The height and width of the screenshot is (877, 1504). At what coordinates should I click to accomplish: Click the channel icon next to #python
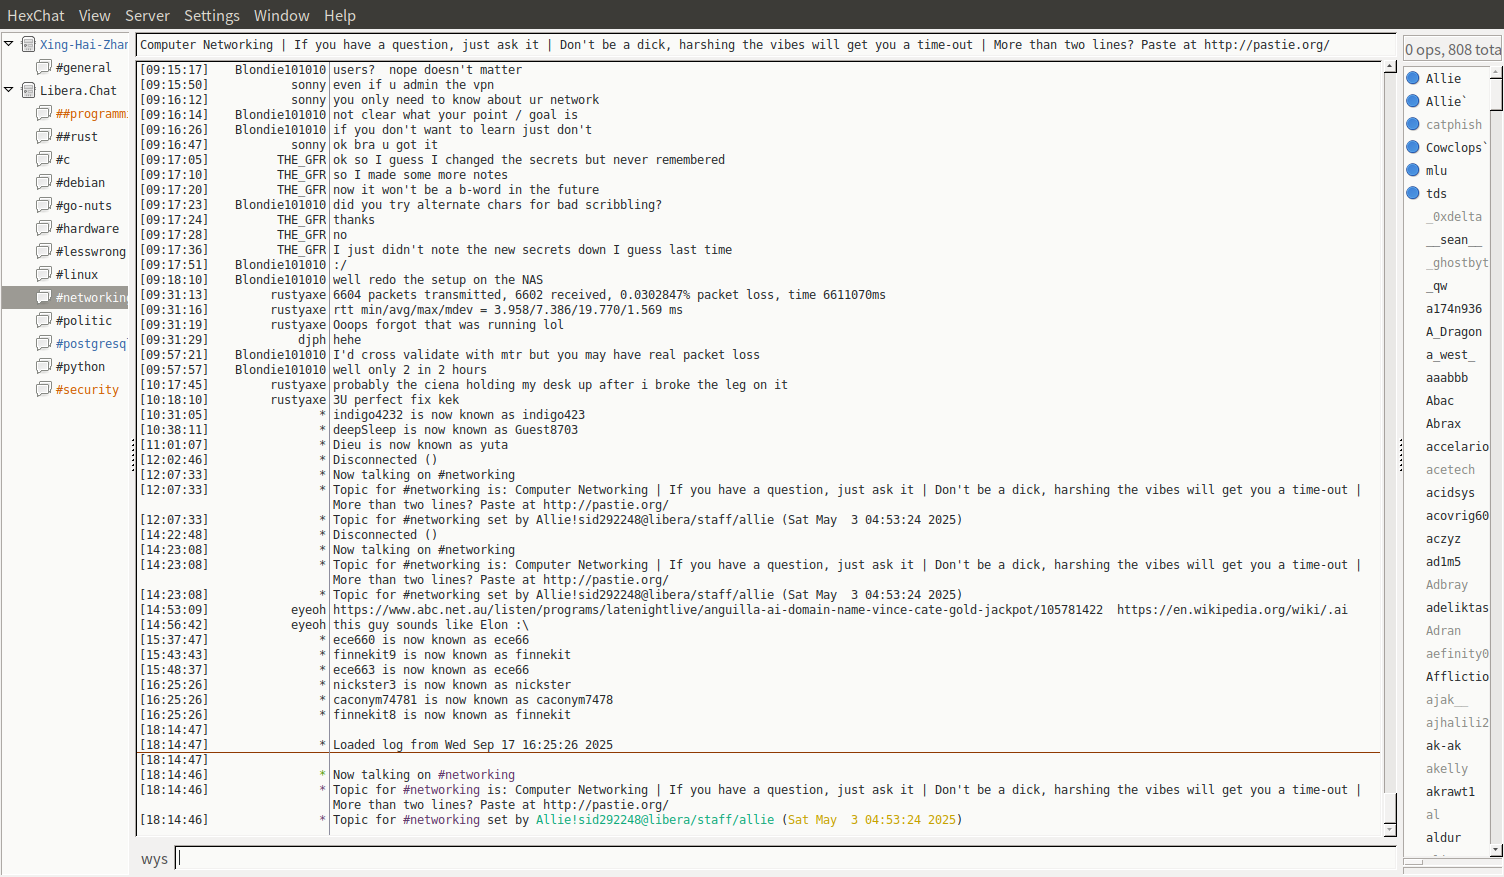(44, 366)
